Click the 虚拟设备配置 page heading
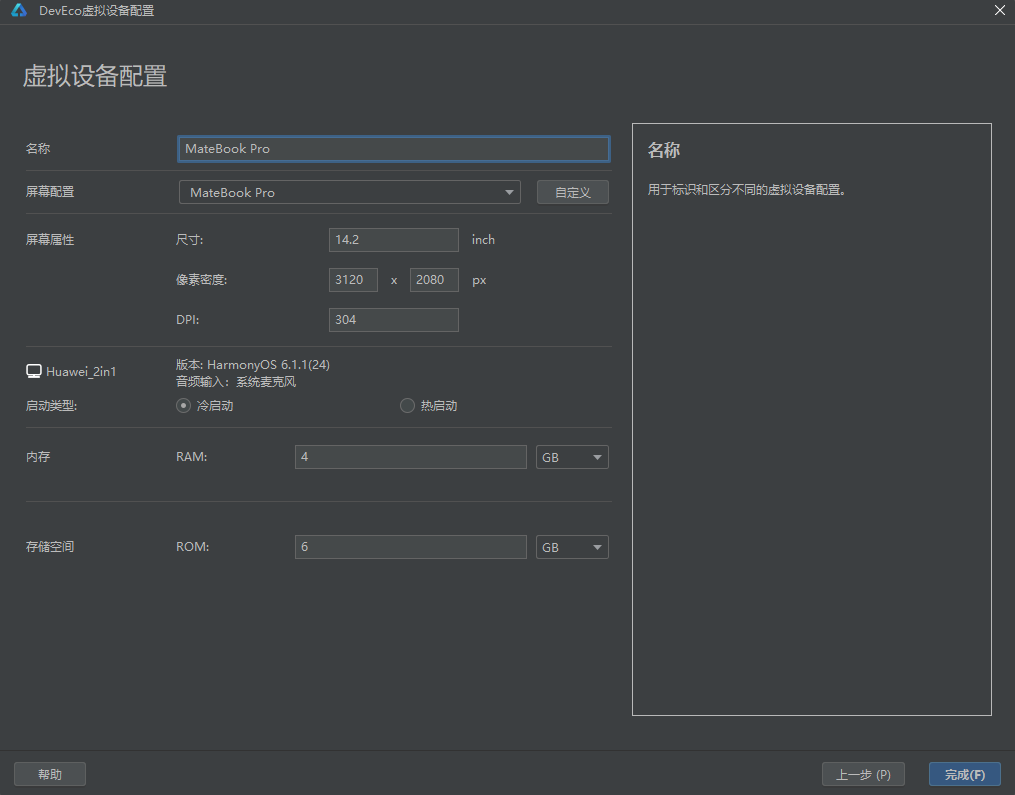 click(x=95, y=76)
